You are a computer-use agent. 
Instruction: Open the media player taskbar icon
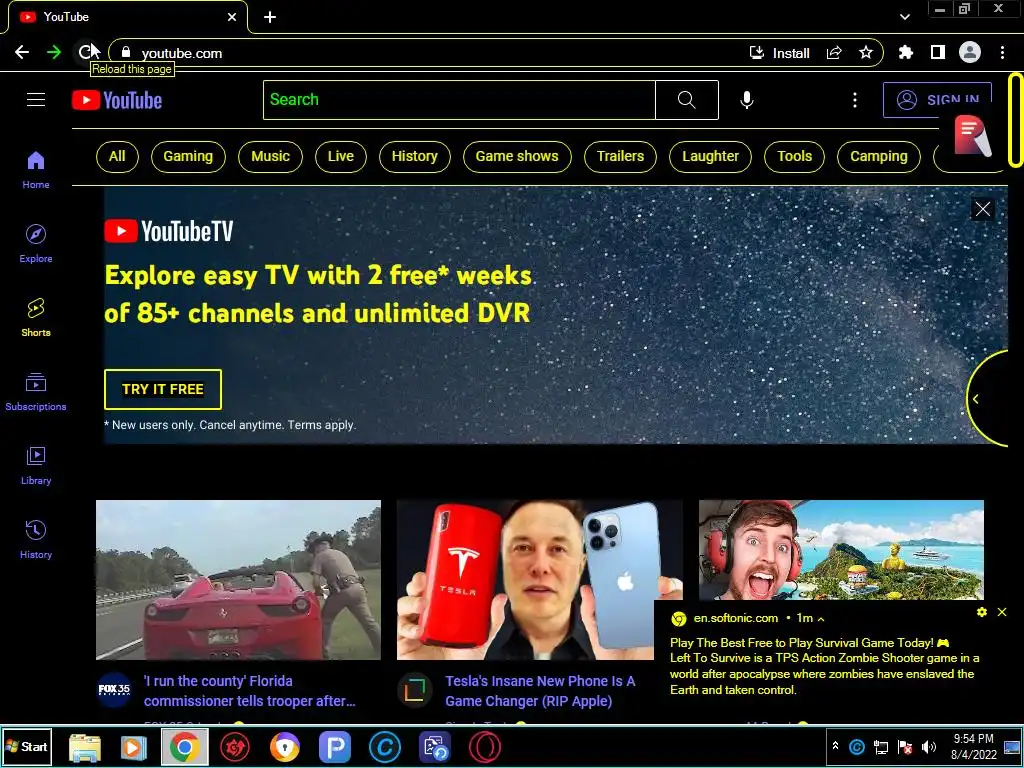133,747
